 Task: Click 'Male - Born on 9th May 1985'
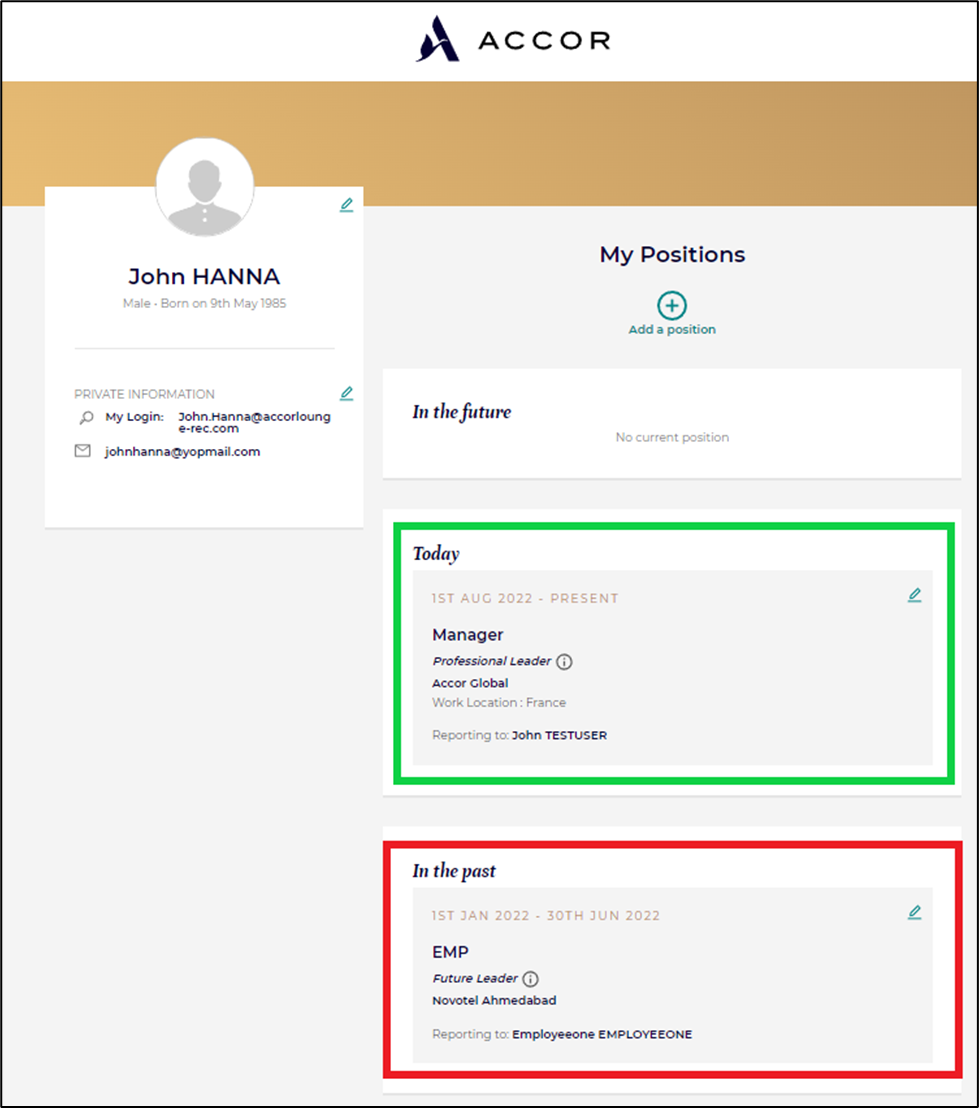click(x=204, y=303)
